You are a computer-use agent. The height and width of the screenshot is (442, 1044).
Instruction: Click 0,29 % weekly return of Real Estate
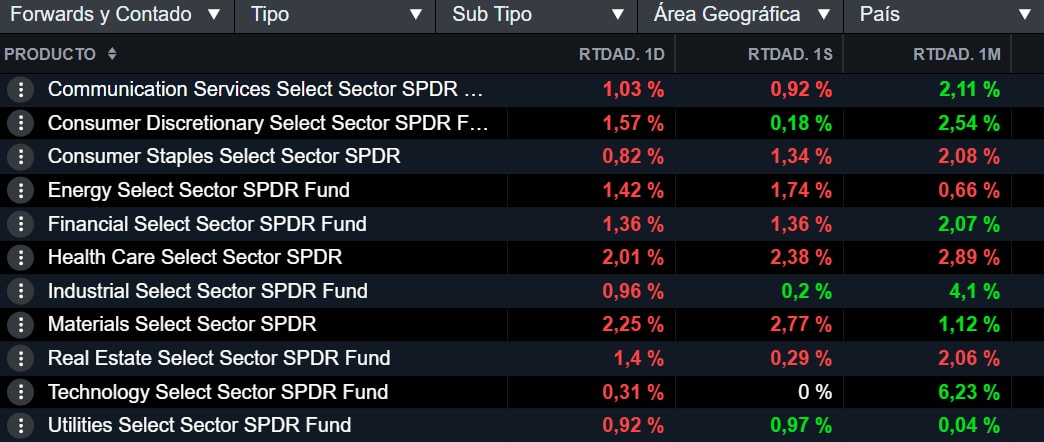tap(801, 358)
